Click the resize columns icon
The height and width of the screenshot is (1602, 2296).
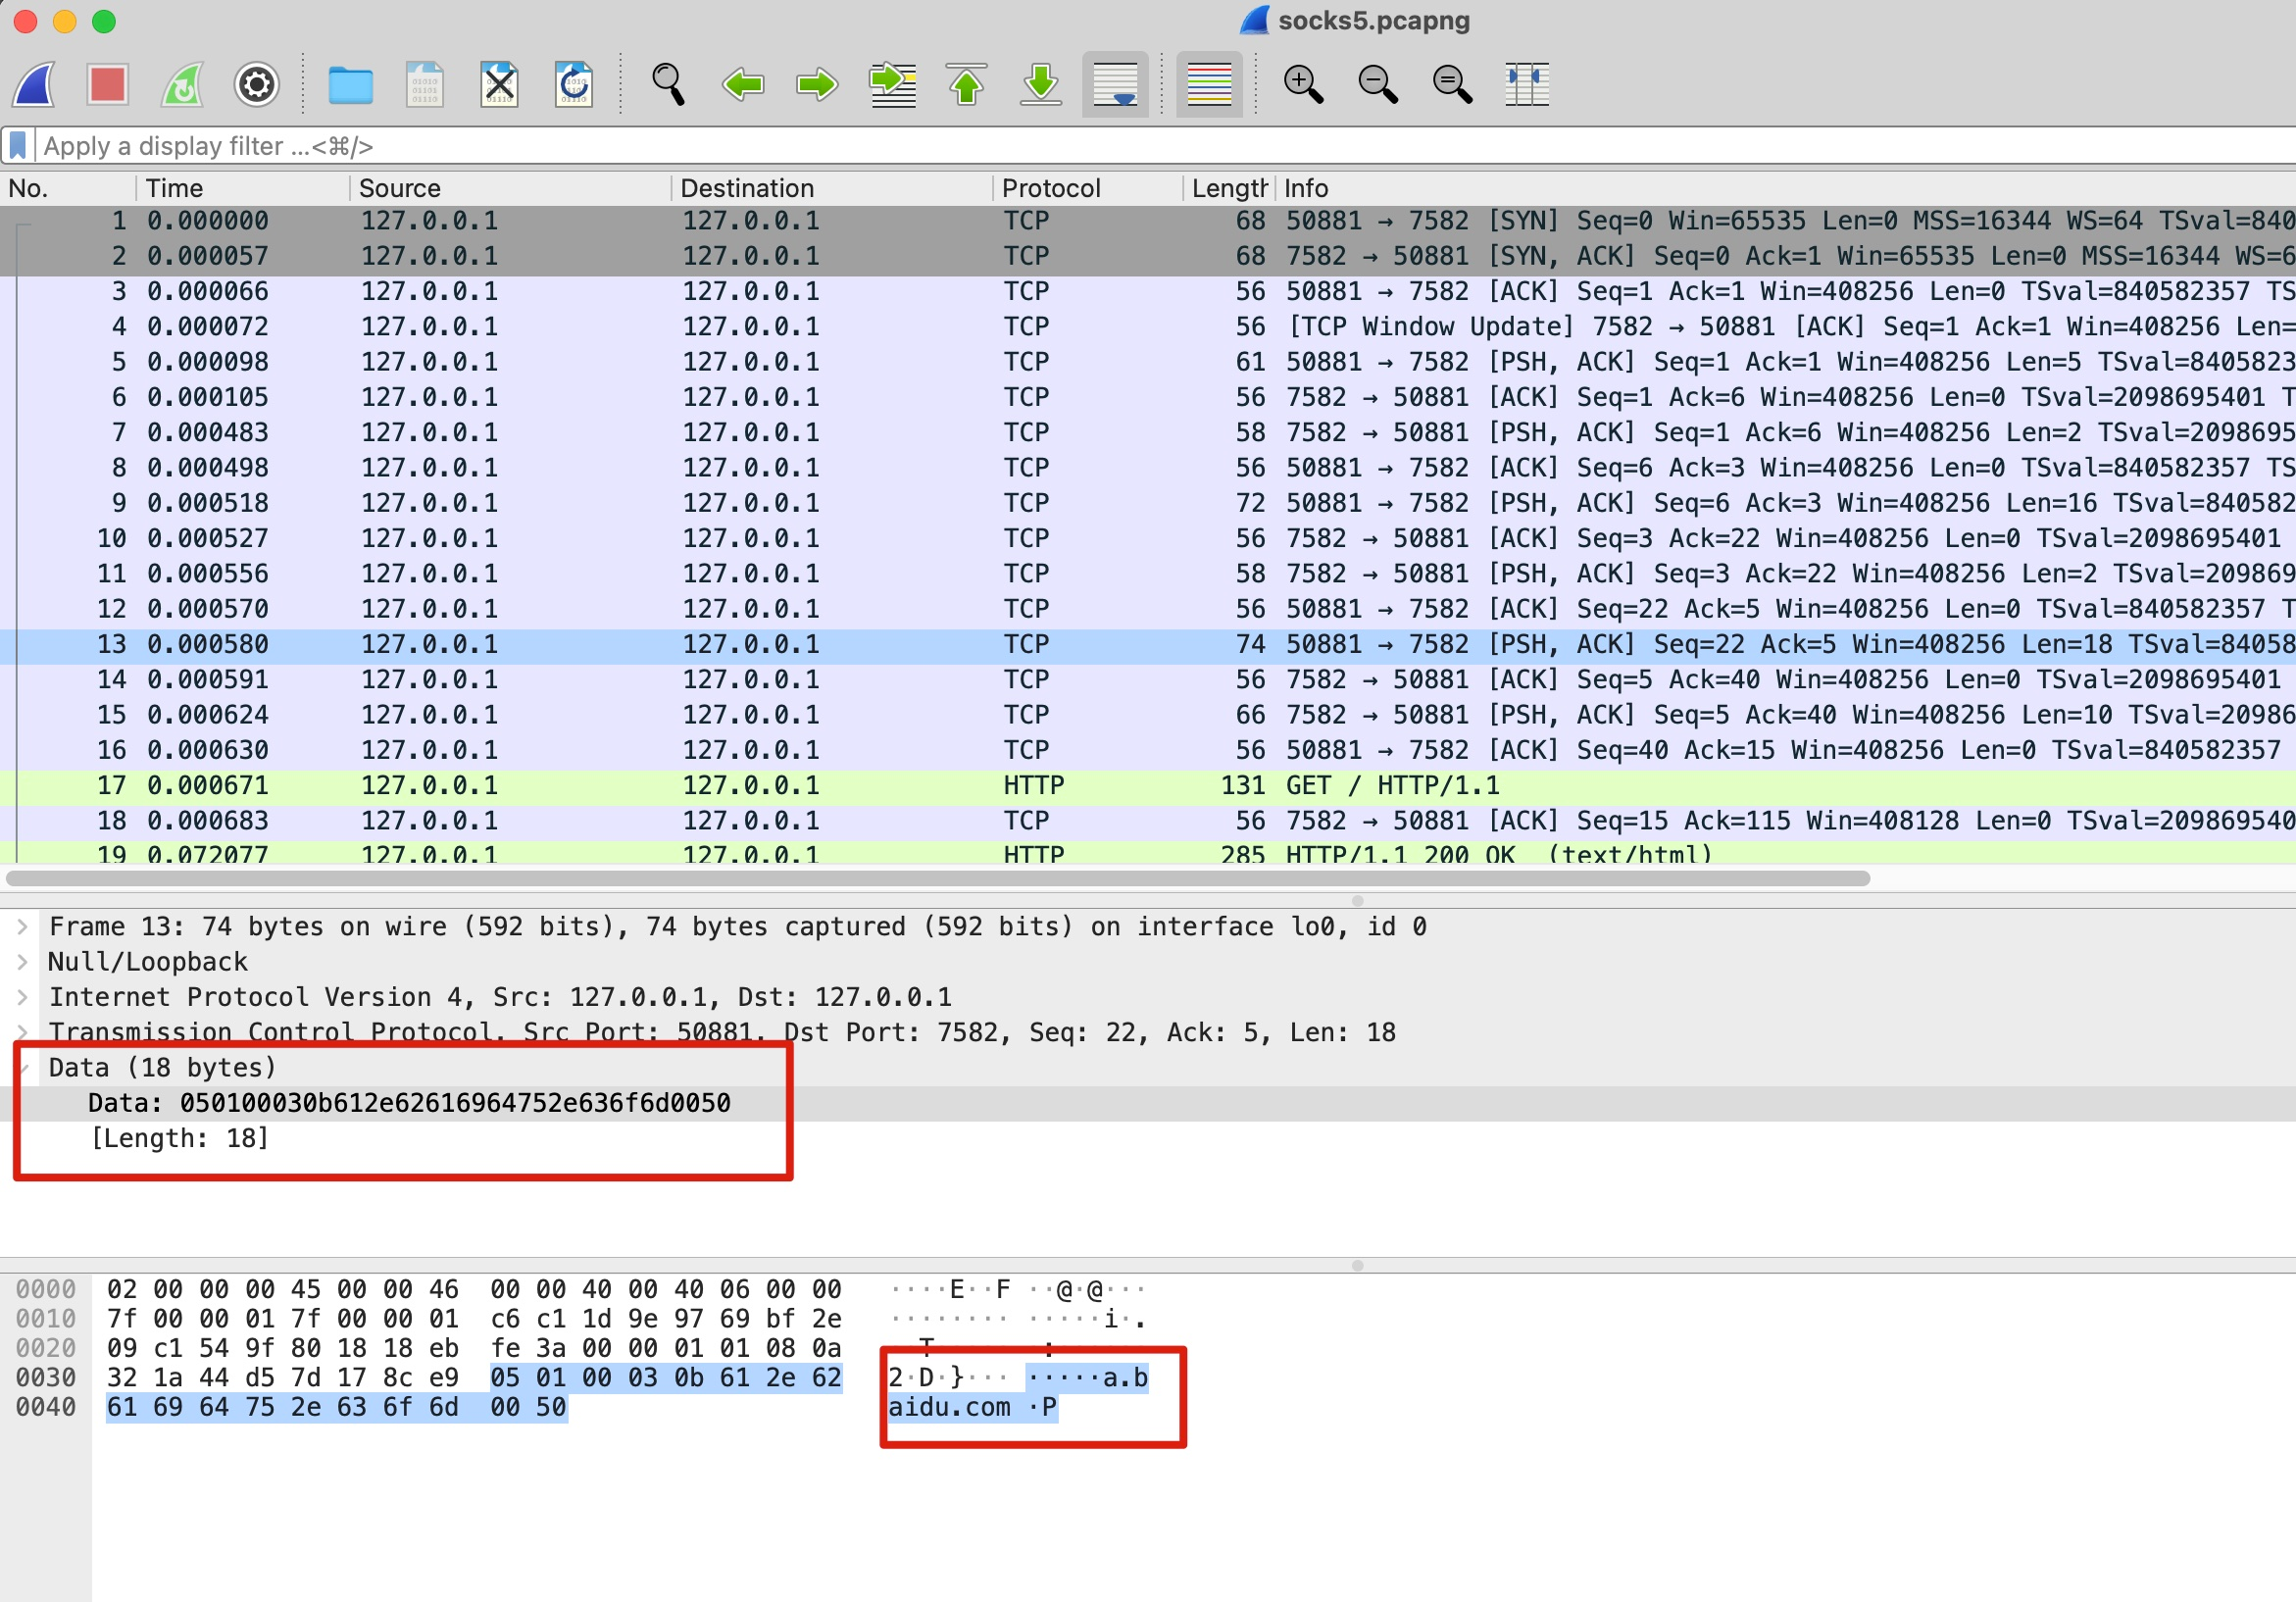1526,84
